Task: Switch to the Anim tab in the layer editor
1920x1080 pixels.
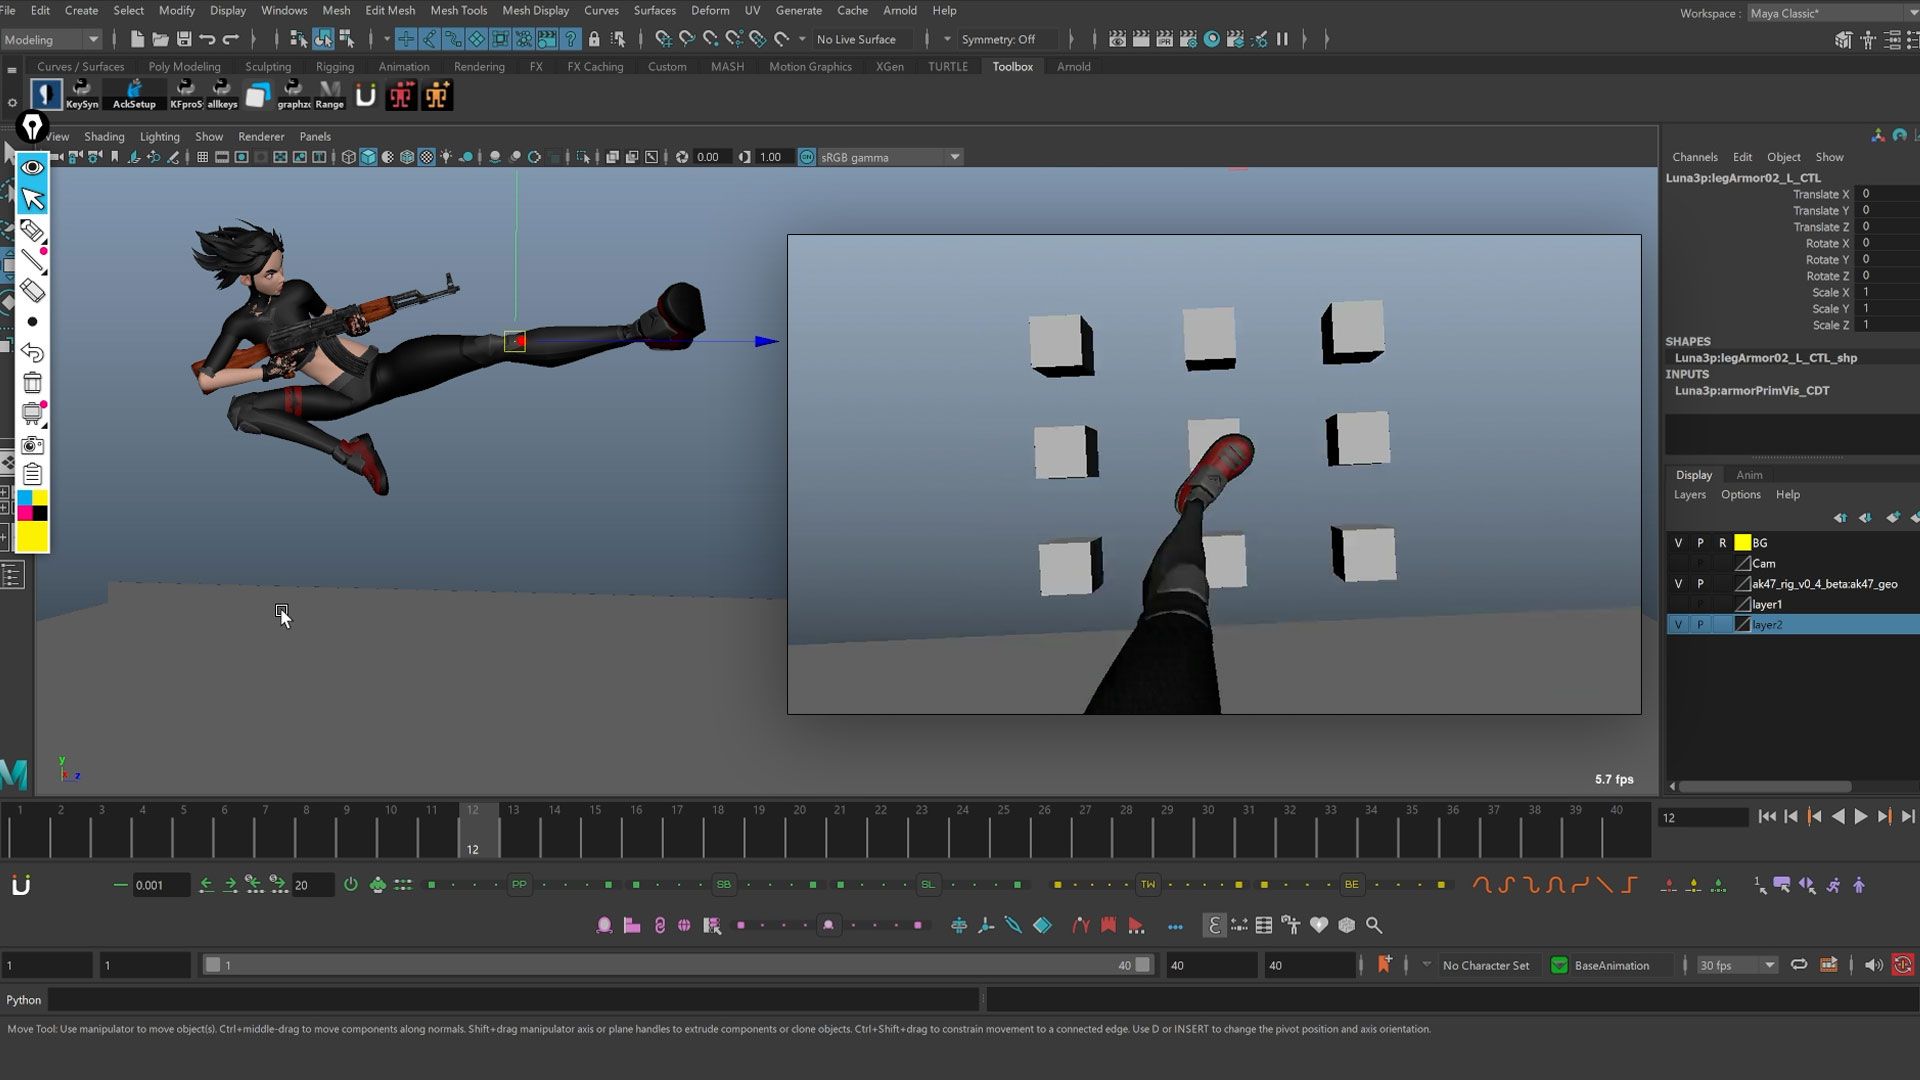Action: pyautogui.click(x=1749, y=474)
